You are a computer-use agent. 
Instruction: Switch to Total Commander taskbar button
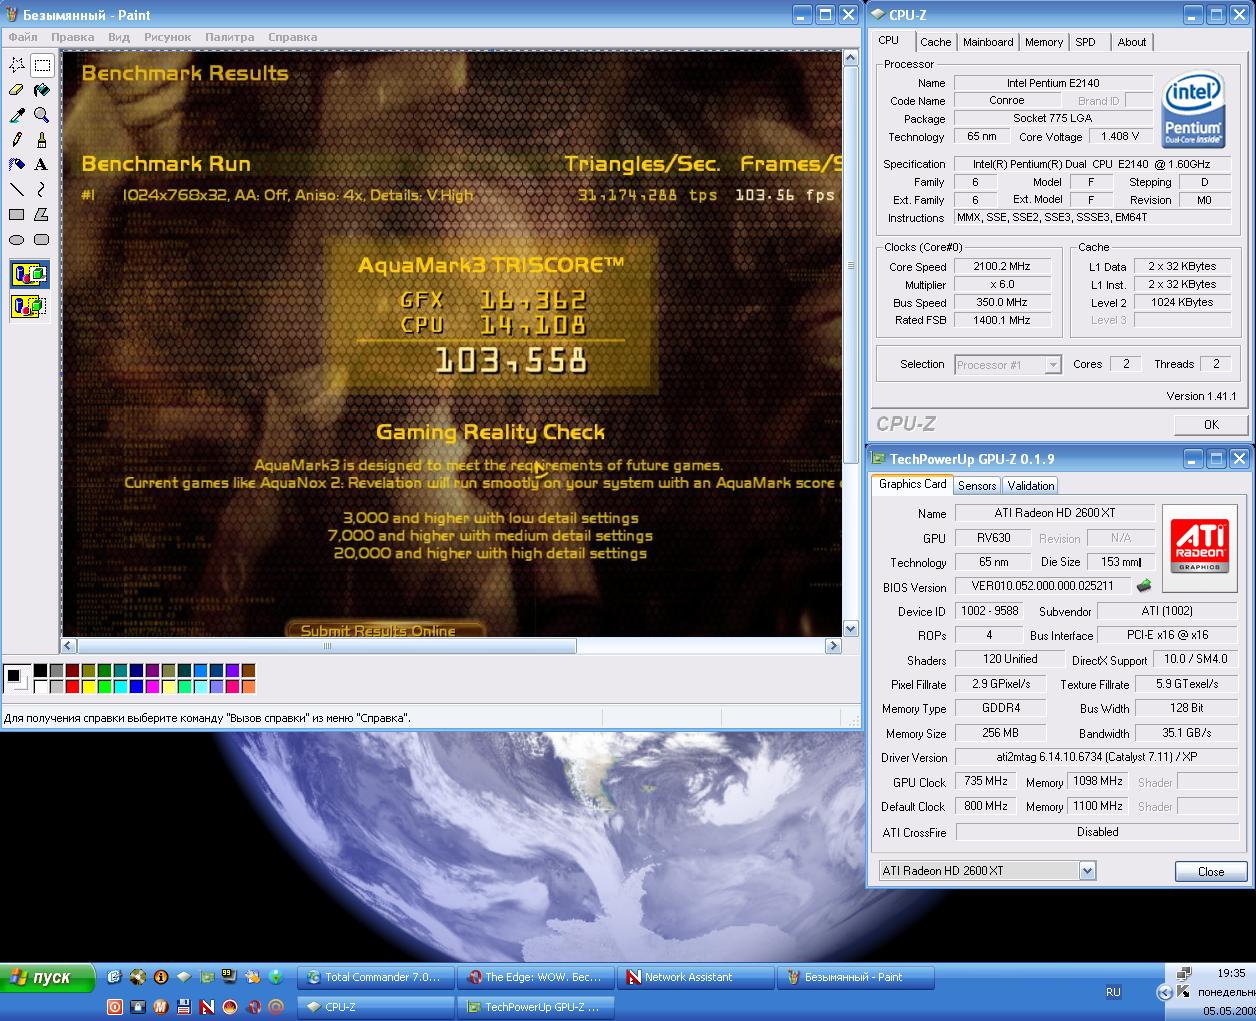coord(378,977)
